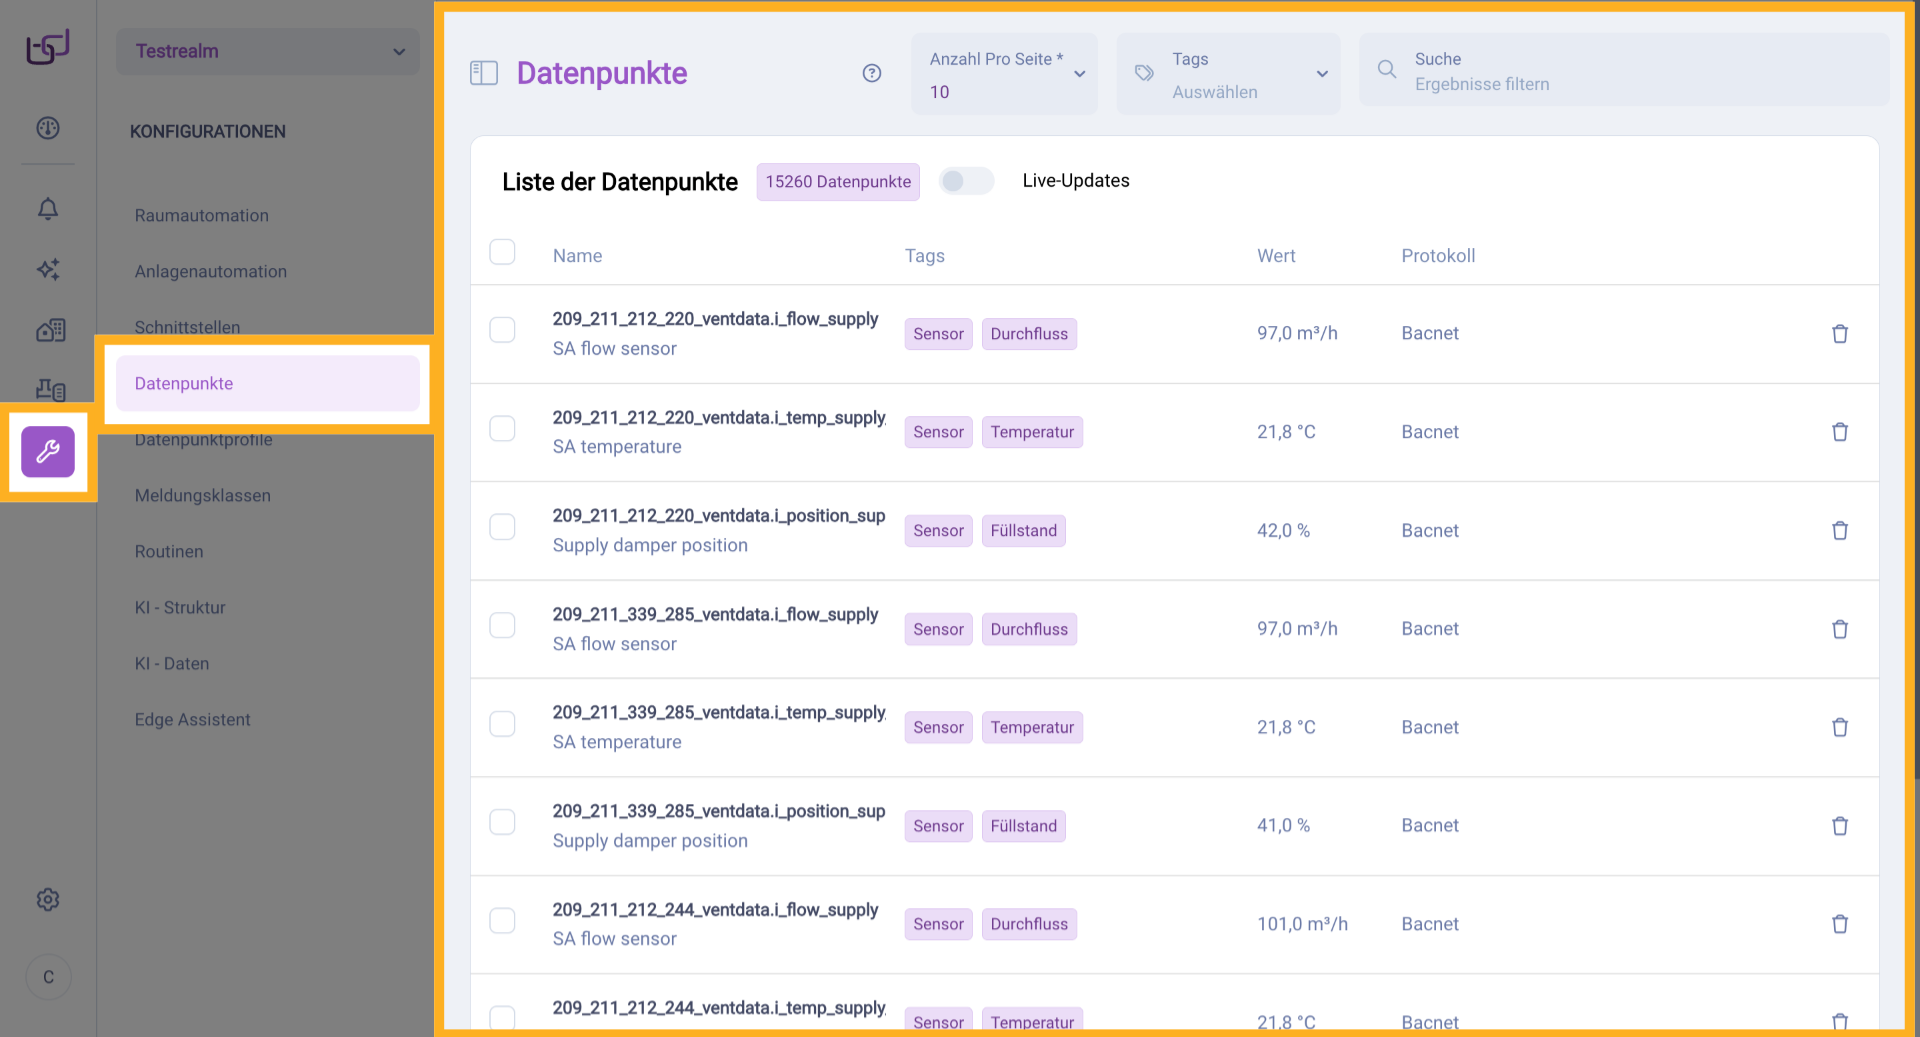This screenshot has height=1037, width=1920.
Task: Select checkbox for 209_211_212_220 temp_supply row
Action: (x=502, y=429)
